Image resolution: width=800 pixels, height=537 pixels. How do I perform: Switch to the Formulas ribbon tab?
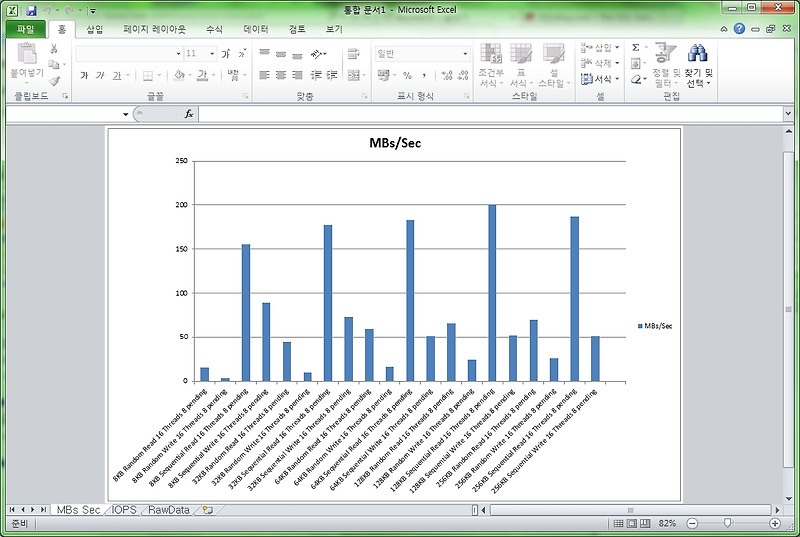(214, 29)
